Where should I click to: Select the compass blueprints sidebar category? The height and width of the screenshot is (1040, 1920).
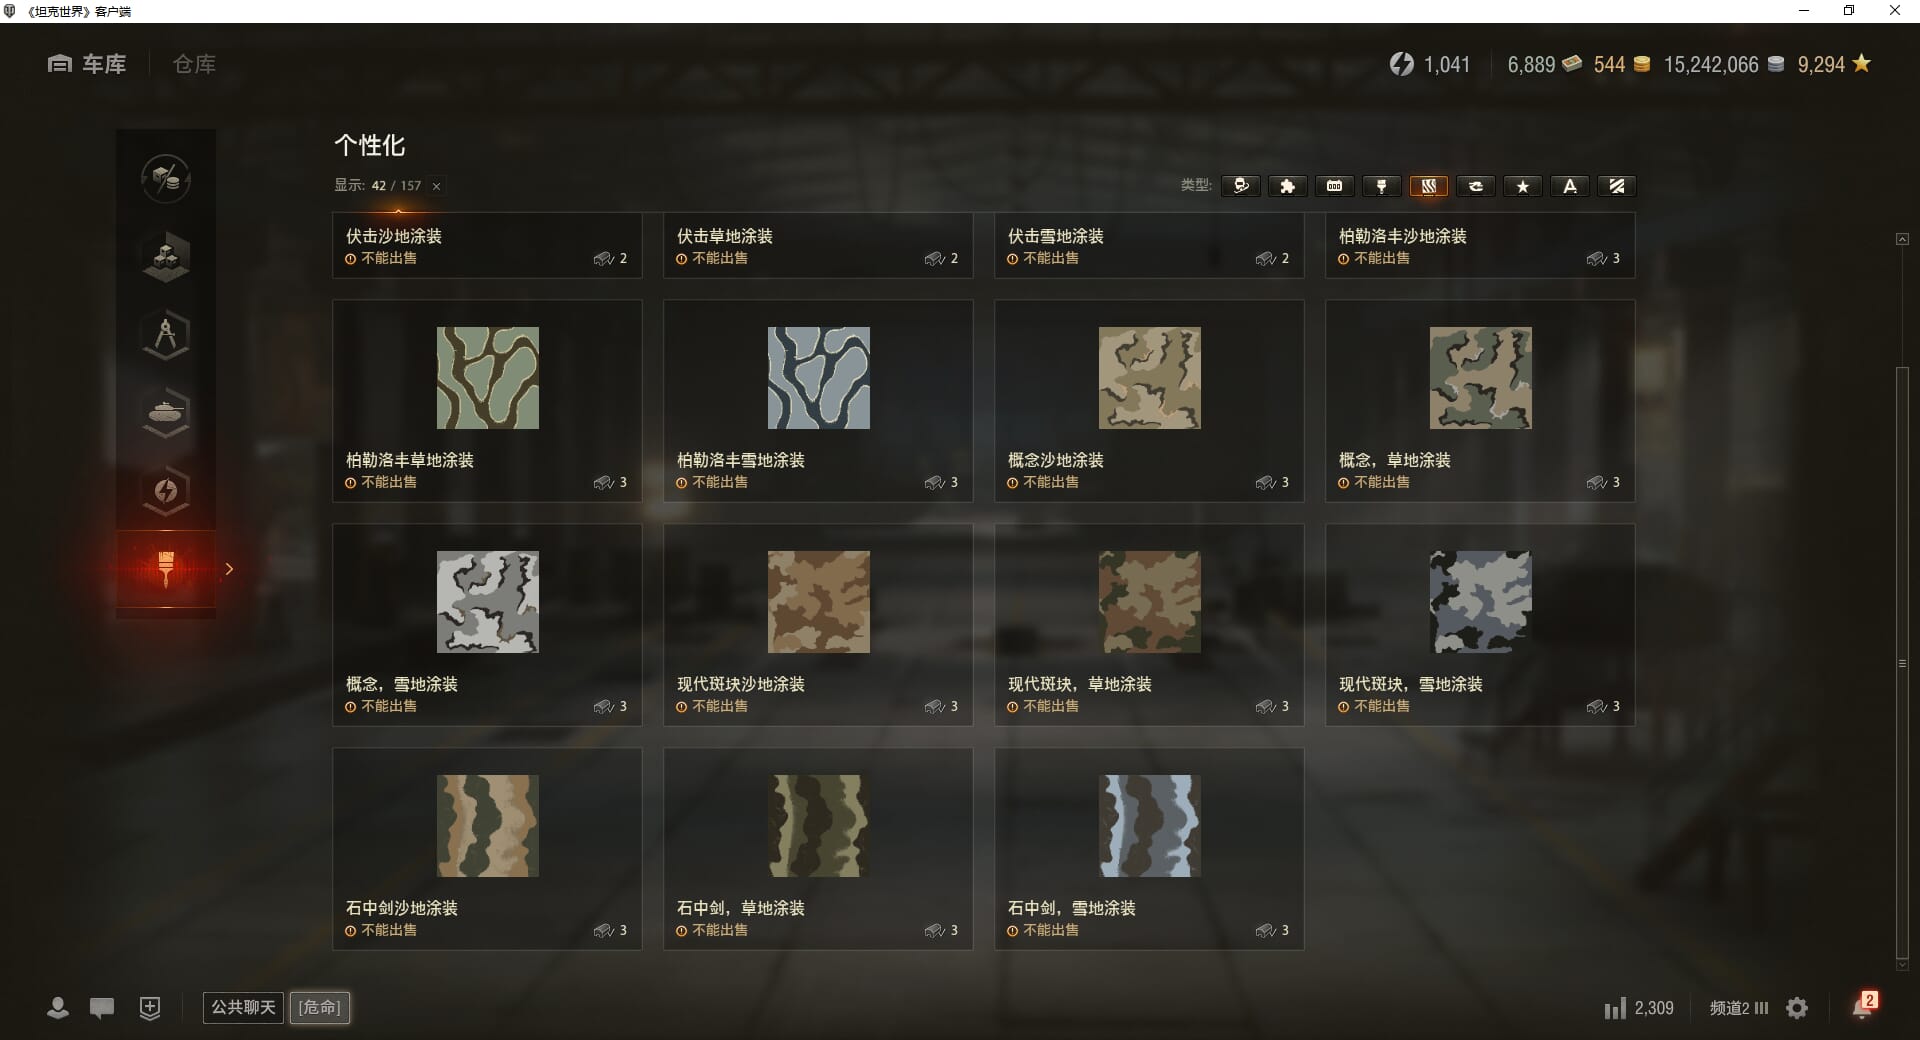pyautogui.click(x=166, y=334)
